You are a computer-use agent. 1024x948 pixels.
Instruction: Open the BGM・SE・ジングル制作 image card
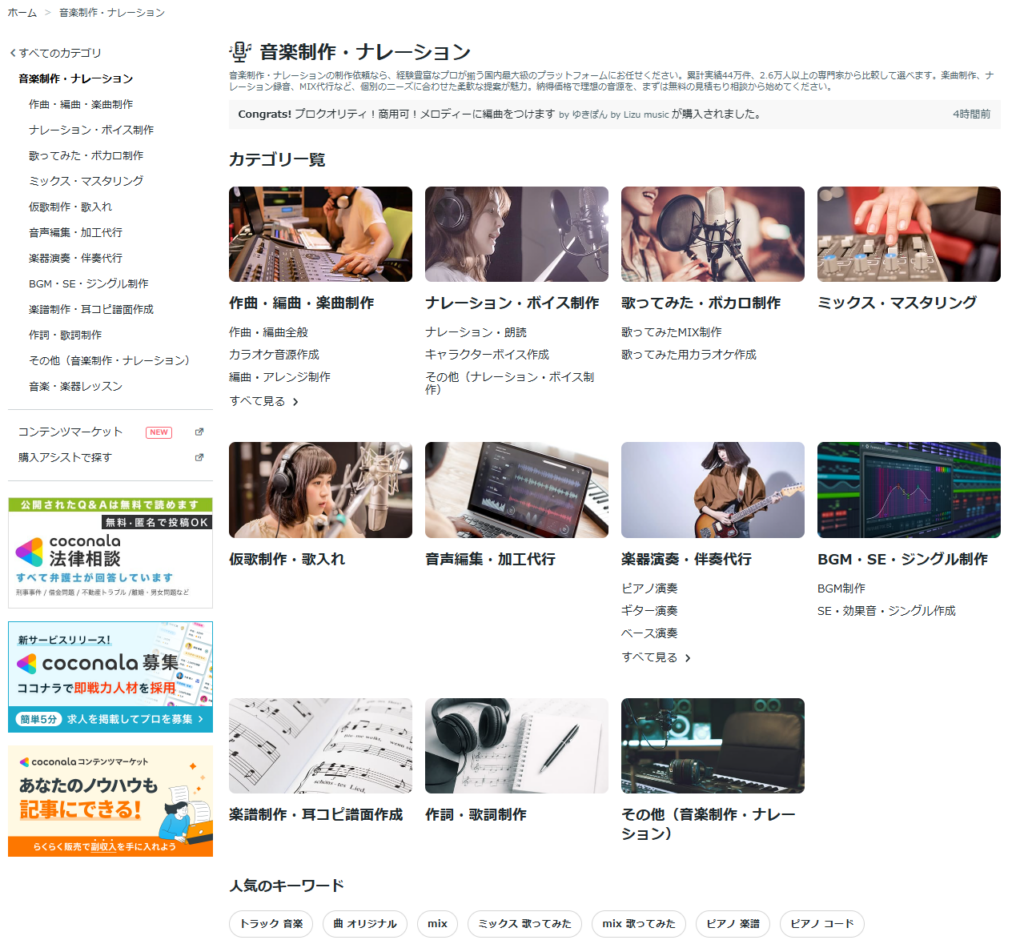pos(908,490)
